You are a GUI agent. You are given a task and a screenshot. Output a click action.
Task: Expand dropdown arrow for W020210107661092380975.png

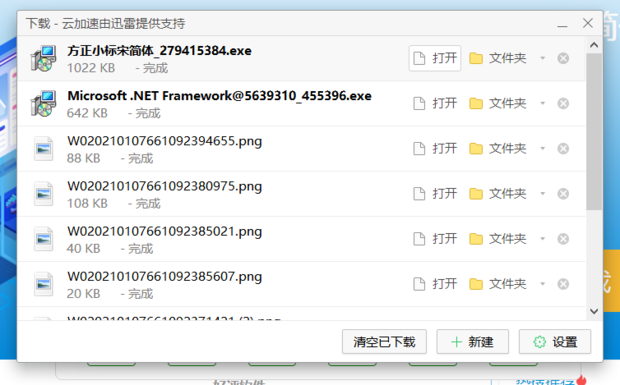click(542, 193)
